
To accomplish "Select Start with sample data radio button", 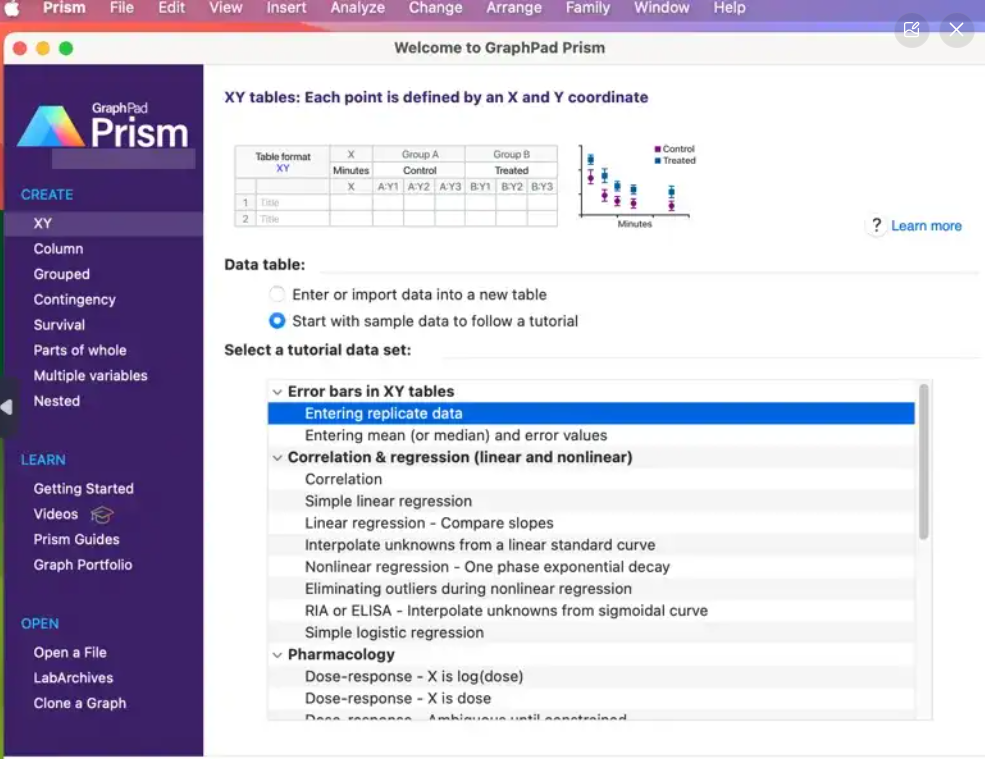I will (x=277, y=321).
